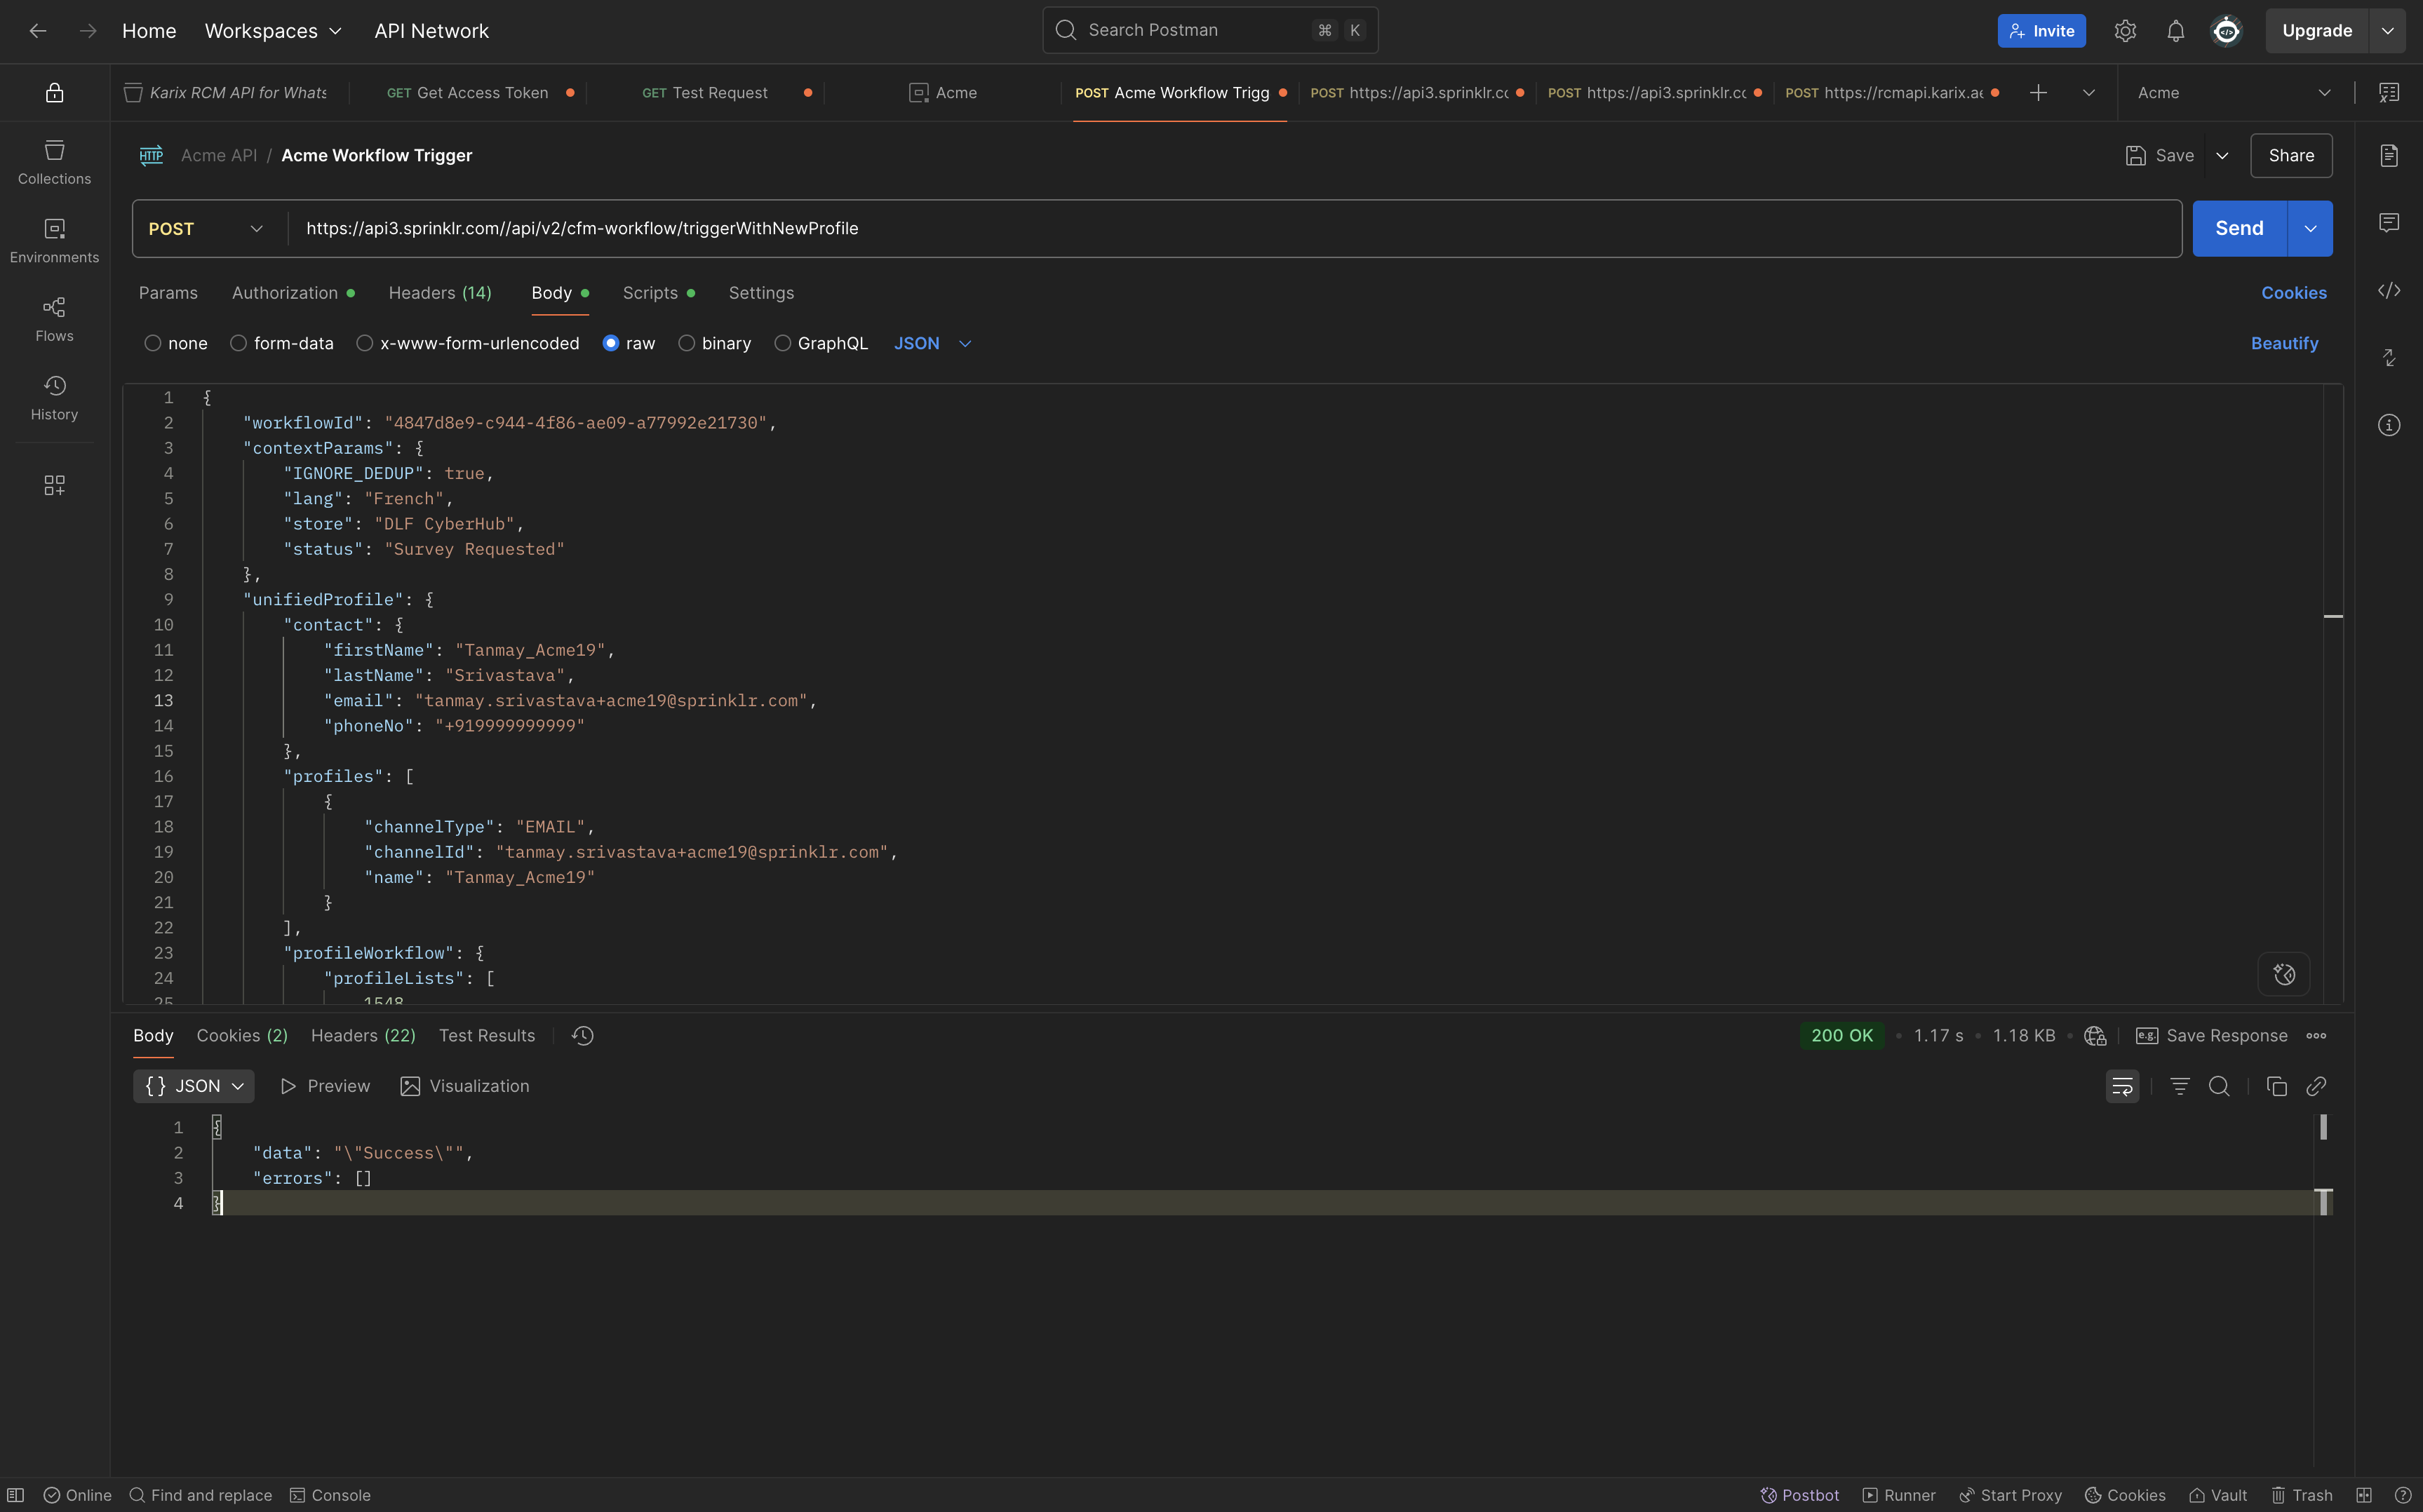
Task: Open the documentation panel icon
Action: click(x=2389, y=155)
